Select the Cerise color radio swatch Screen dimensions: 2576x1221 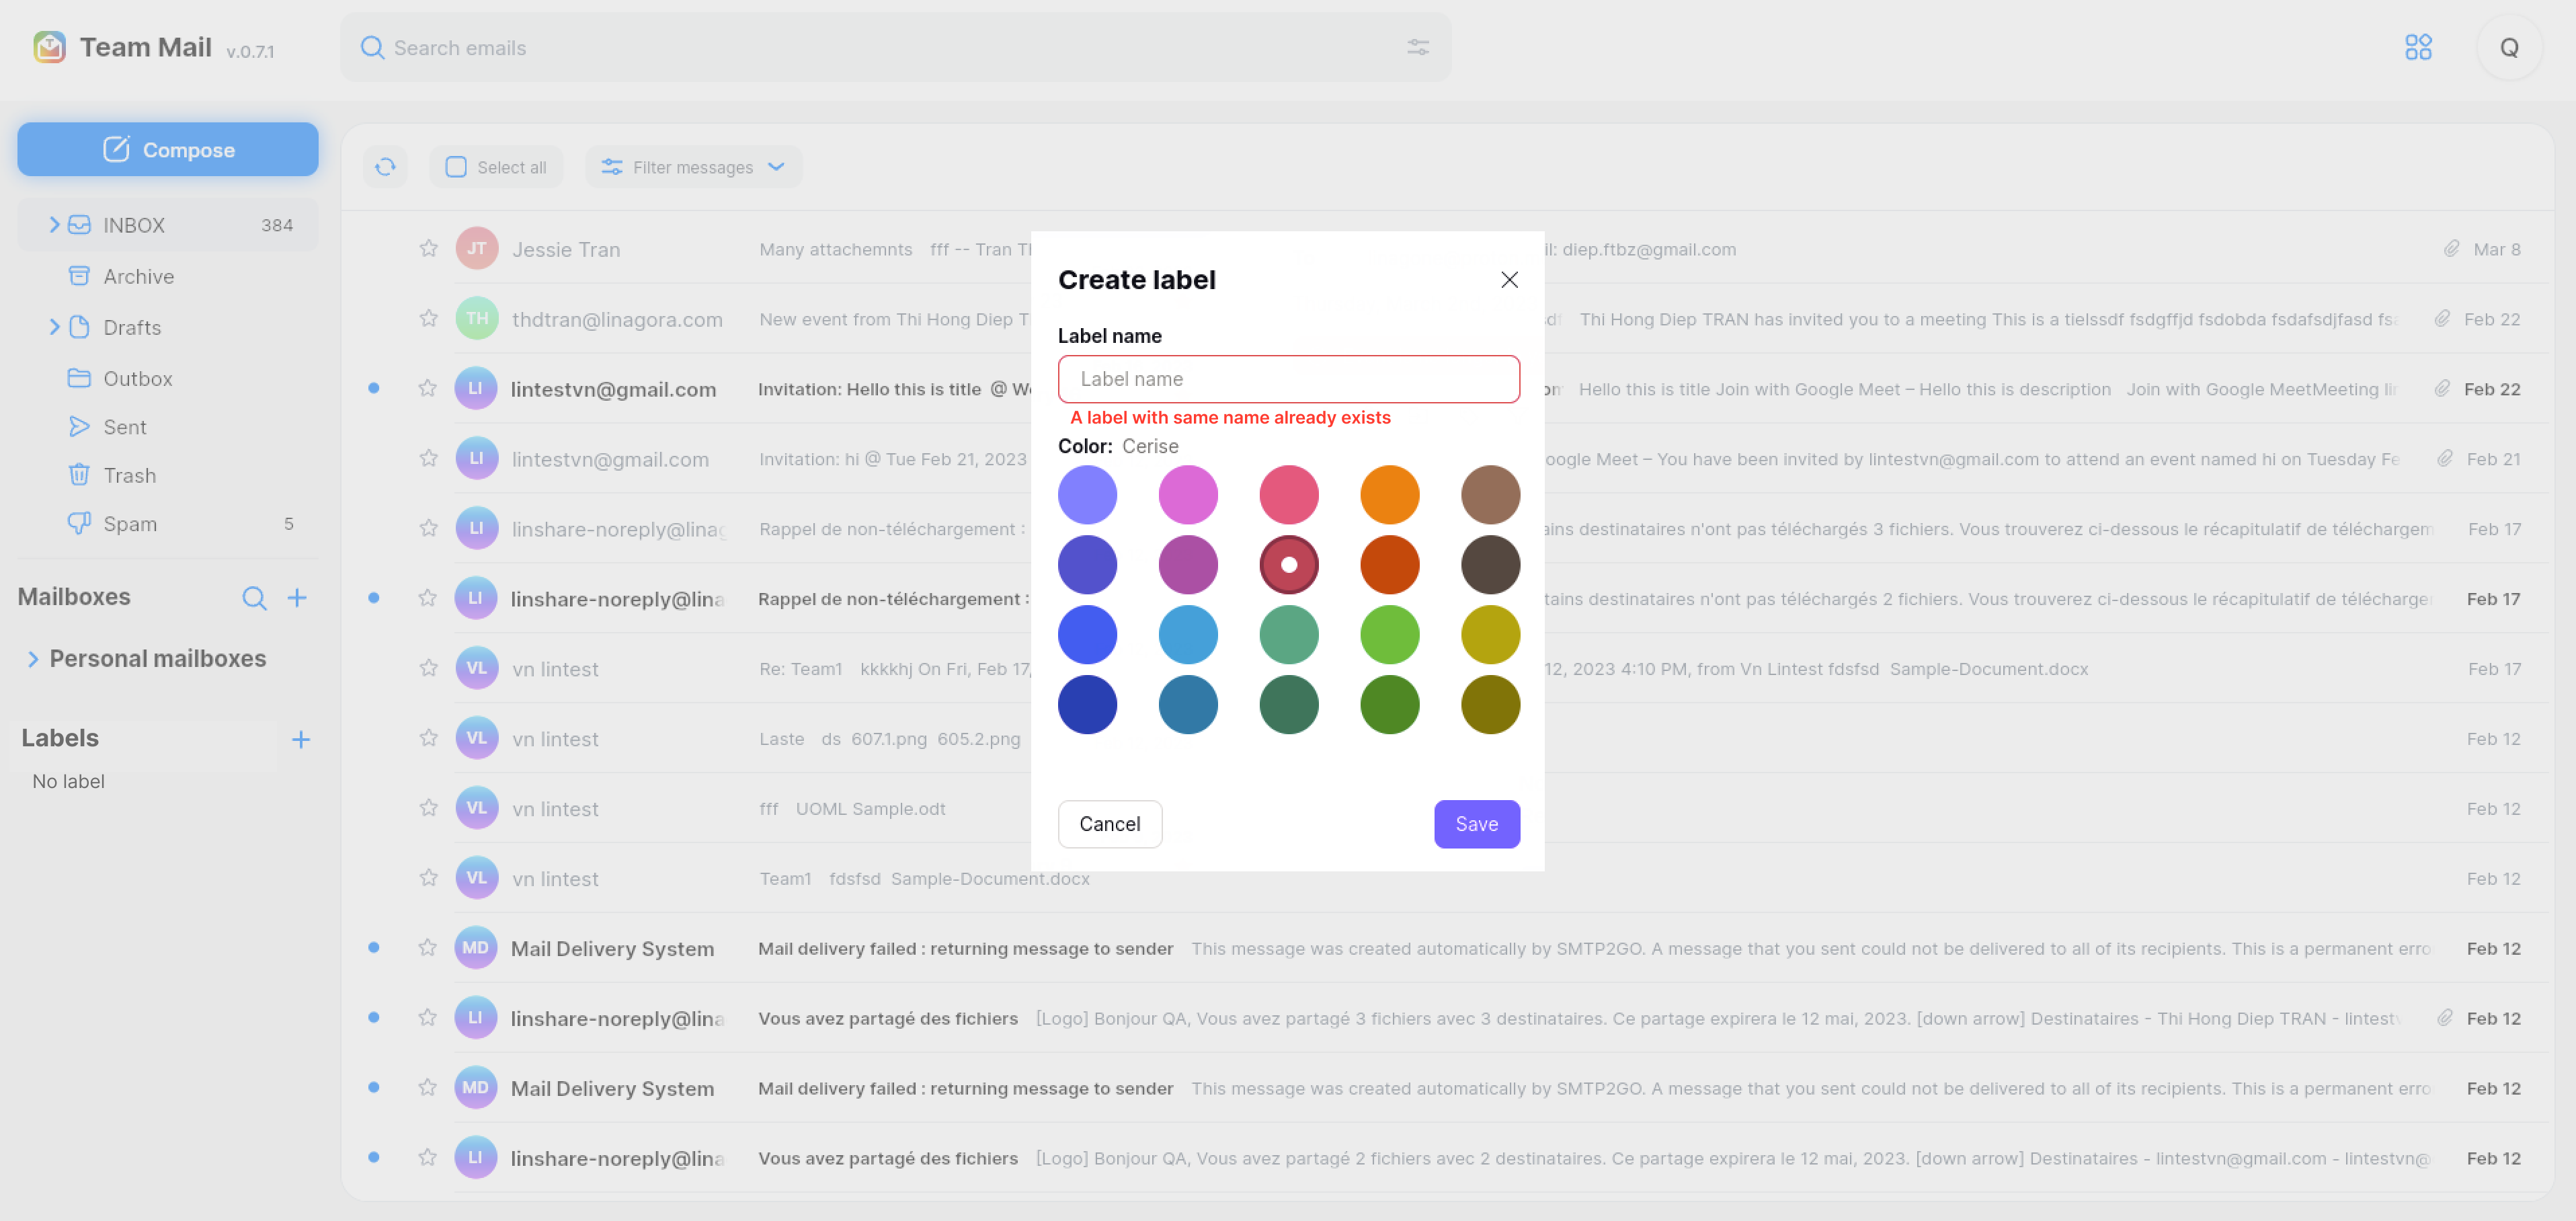[x=1288, y=565]
